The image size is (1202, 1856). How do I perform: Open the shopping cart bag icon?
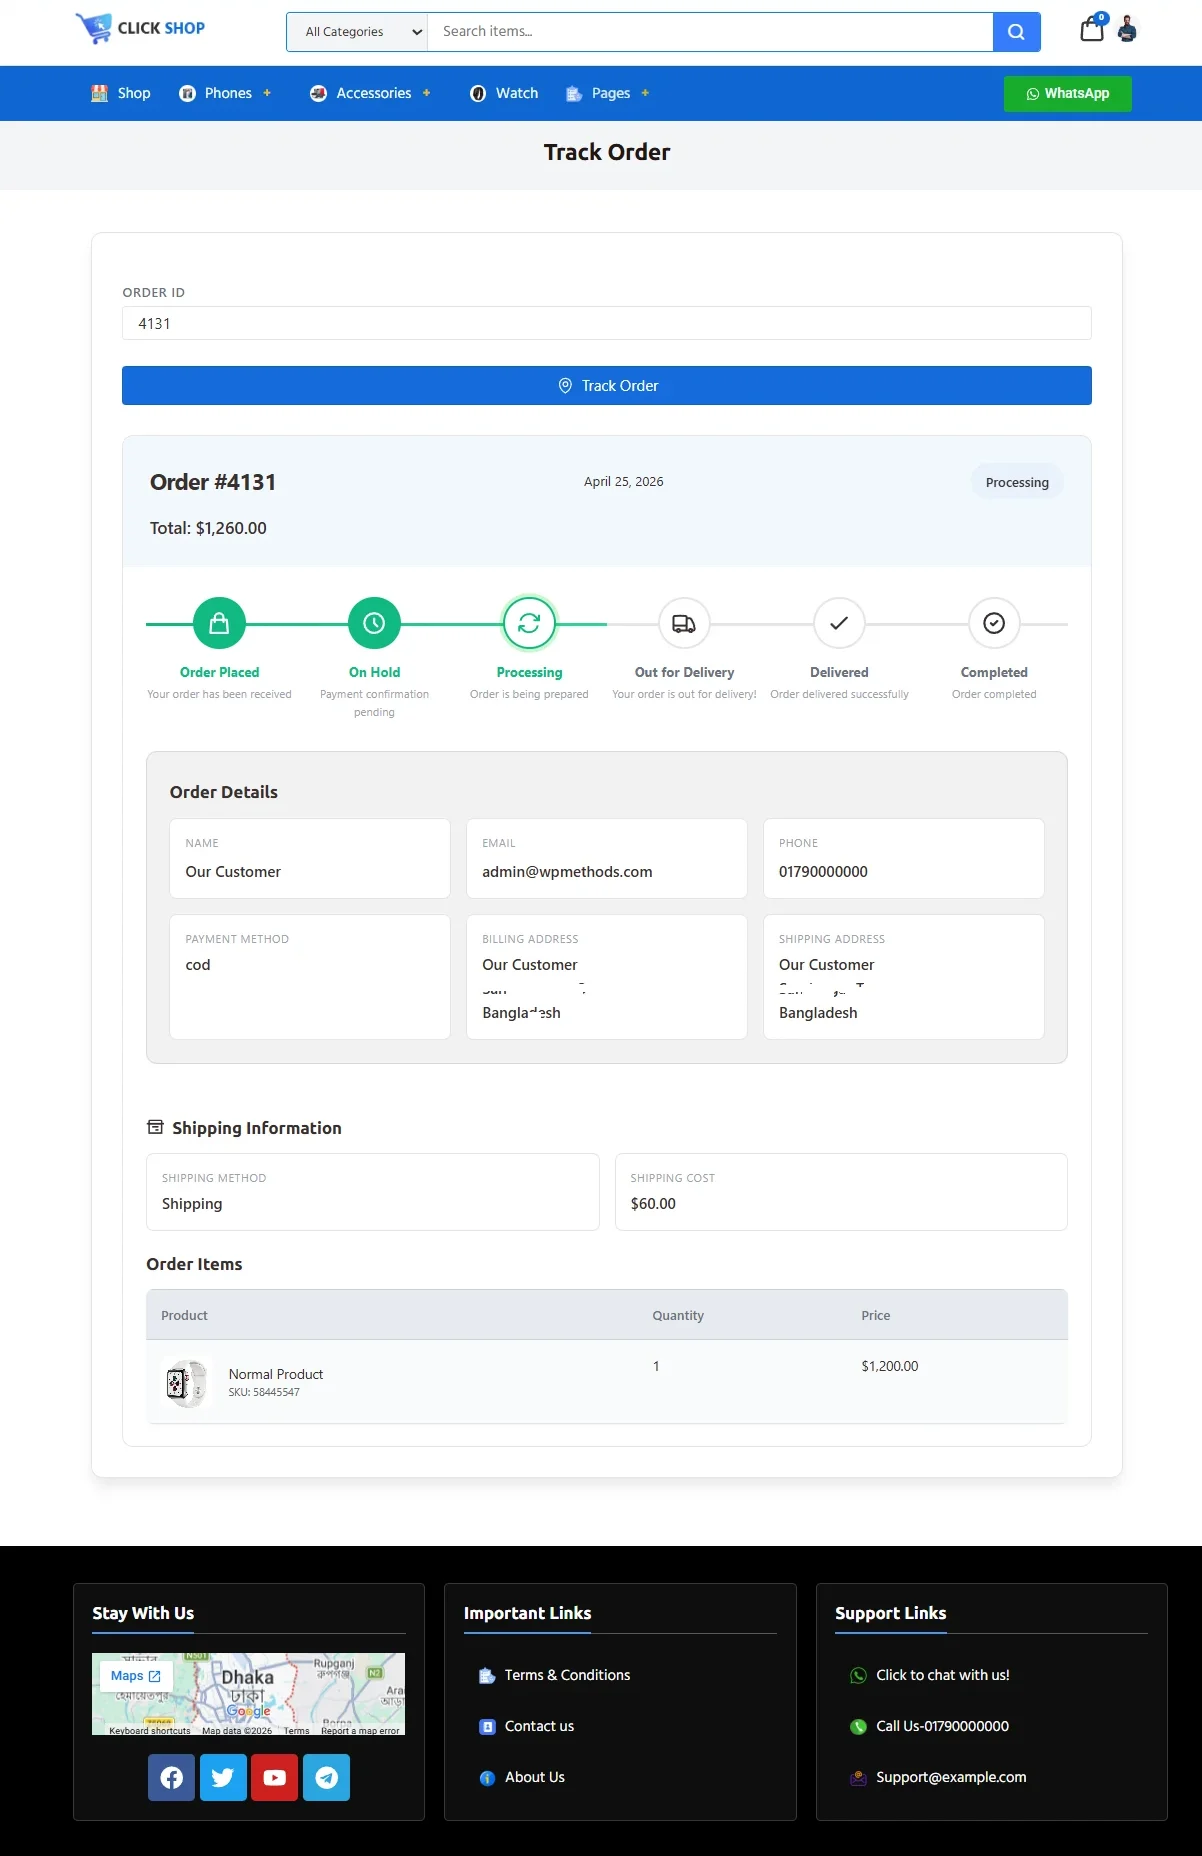[1092, 29]
